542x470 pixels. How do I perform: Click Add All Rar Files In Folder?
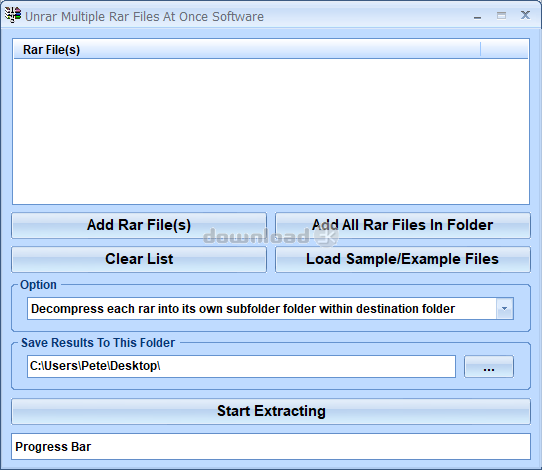(x=403, y=225)
